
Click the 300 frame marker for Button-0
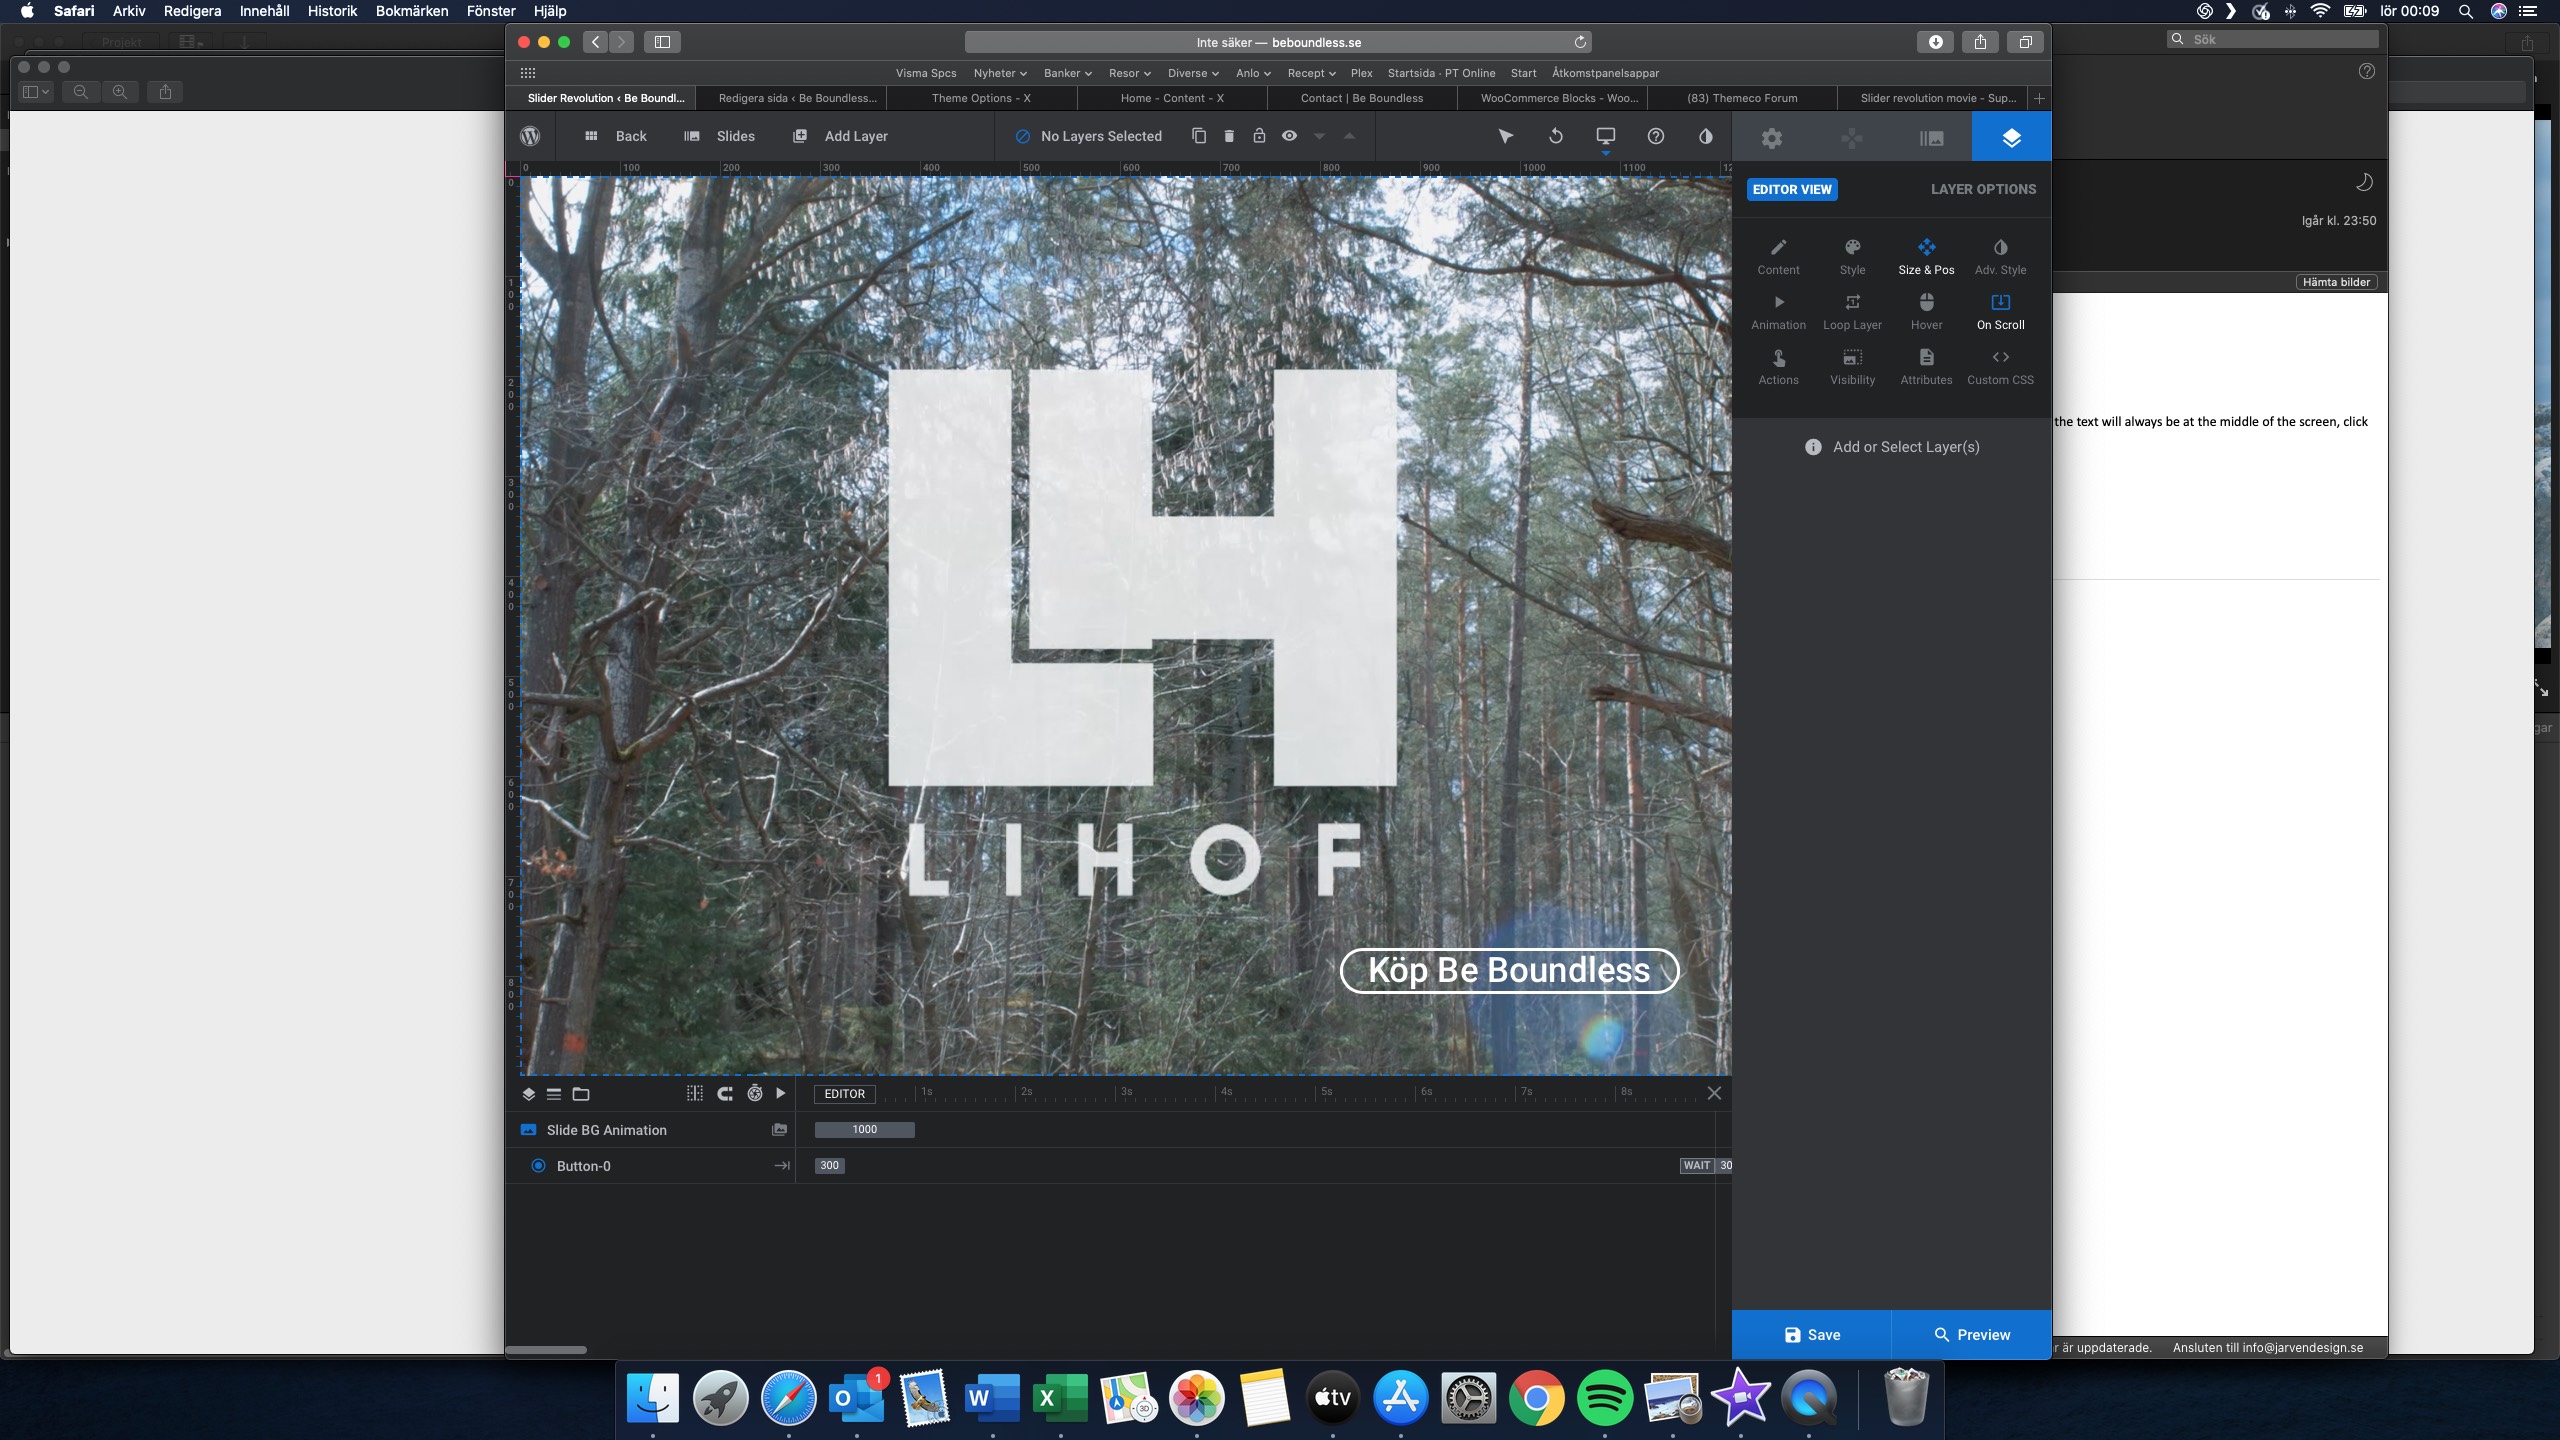[829, 1166]
